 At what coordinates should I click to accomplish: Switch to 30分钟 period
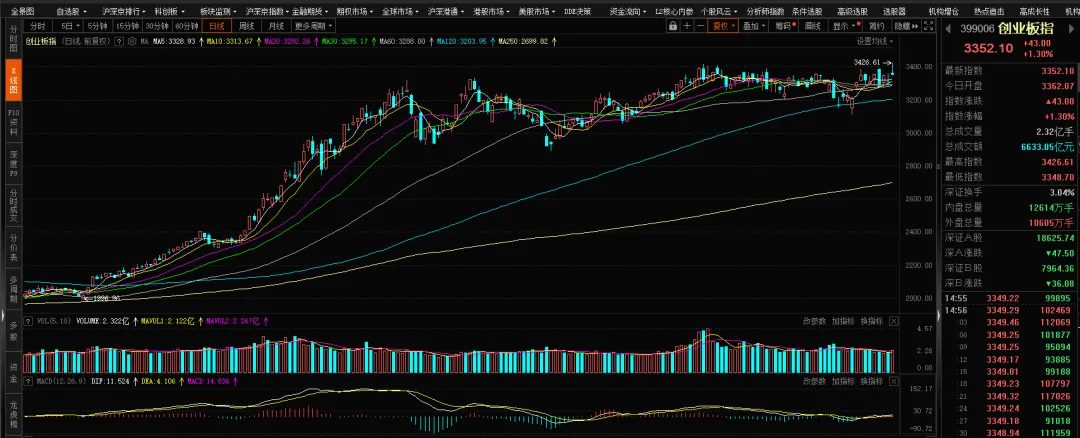point(156,26)
